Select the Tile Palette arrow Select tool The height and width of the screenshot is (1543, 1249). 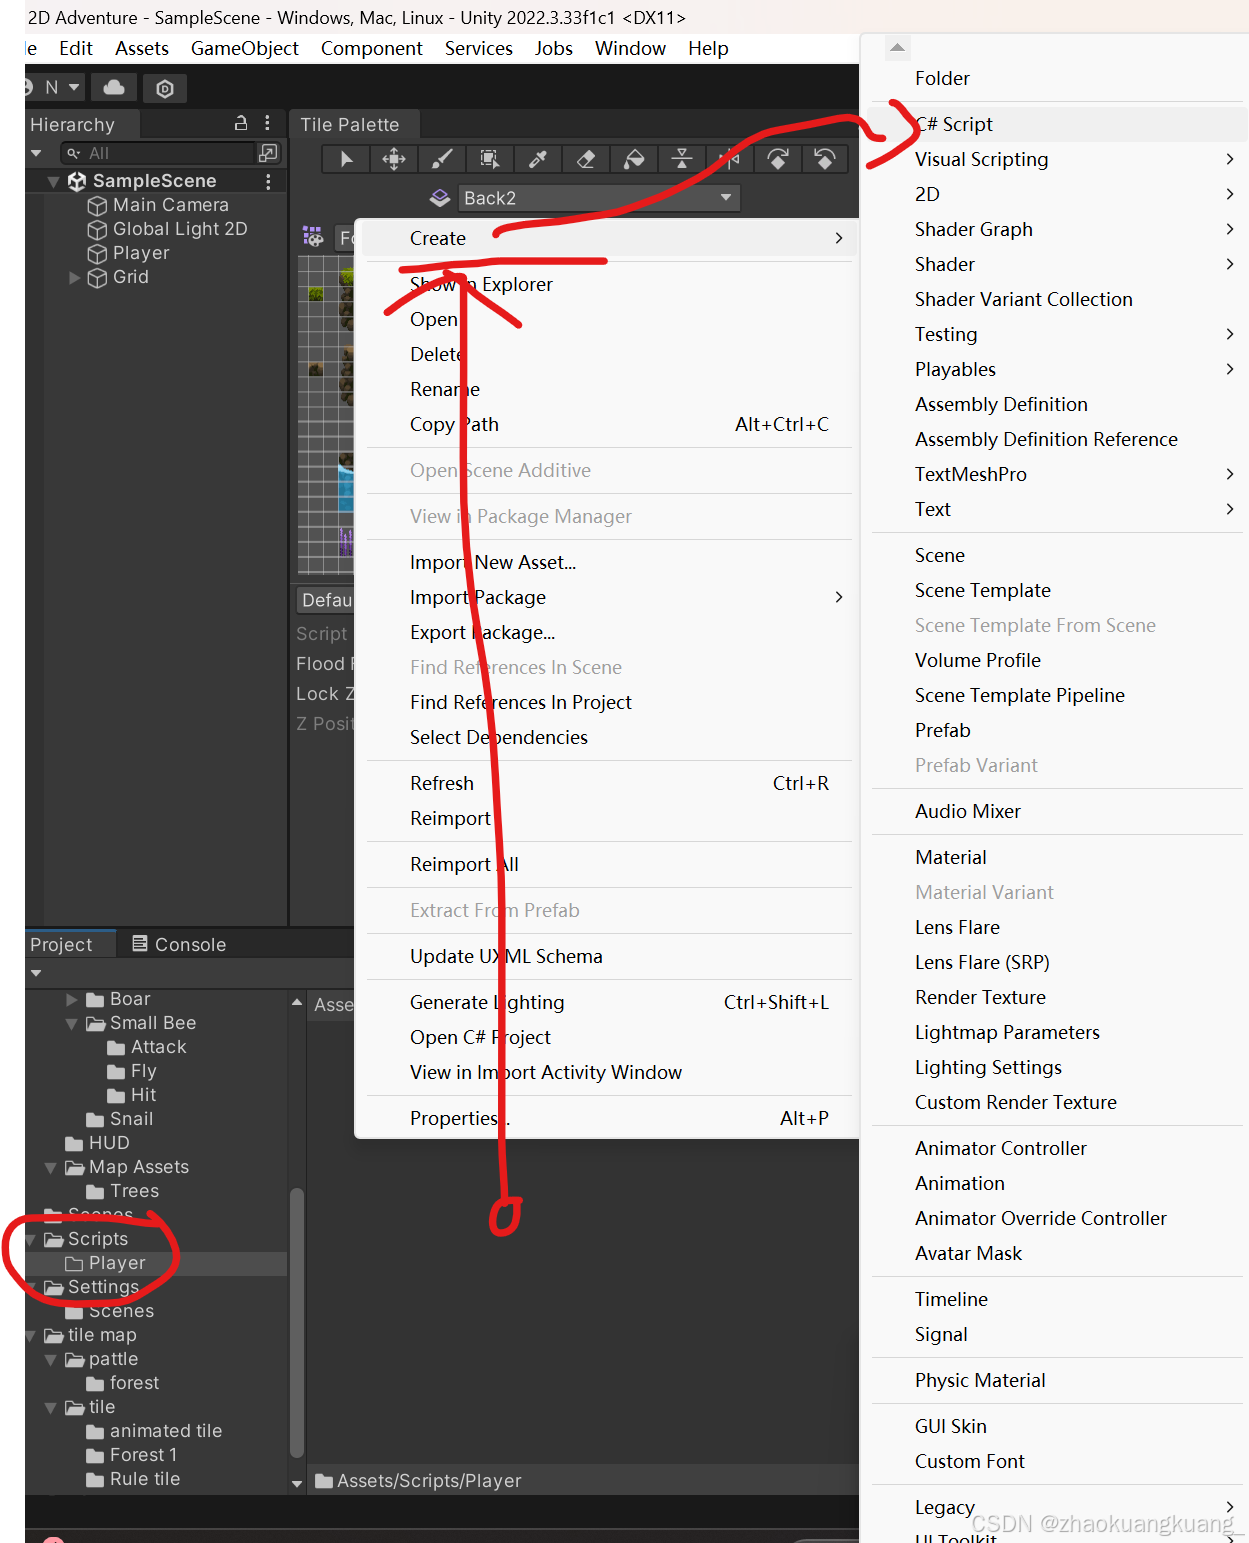pos(346,159)
